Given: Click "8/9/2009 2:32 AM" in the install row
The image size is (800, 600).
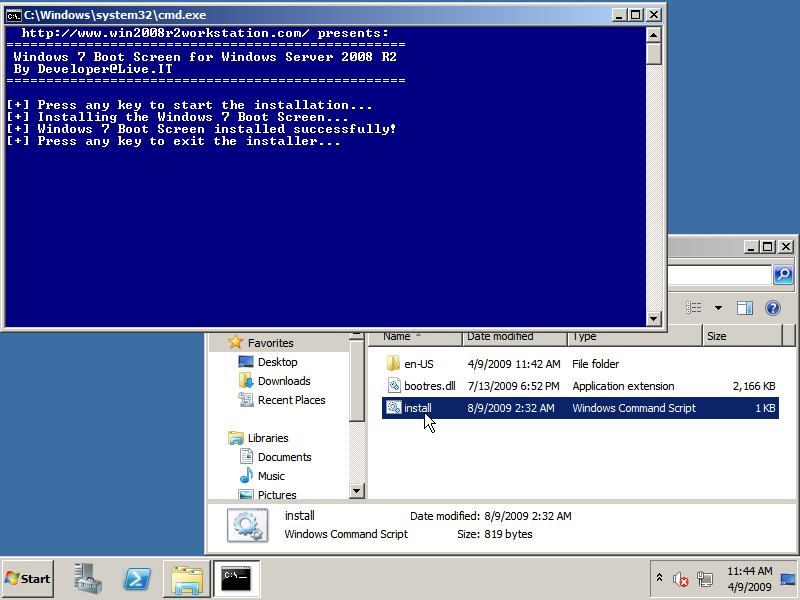Looking at the screenshot, I should pos(511,408).
